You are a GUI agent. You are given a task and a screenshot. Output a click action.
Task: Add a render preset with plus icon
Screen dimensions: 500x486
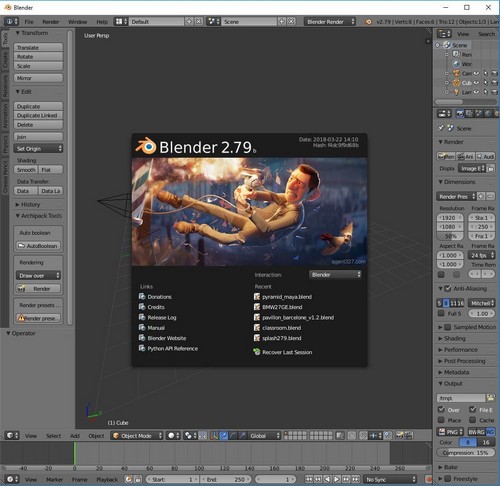click(x=481, y=196)
